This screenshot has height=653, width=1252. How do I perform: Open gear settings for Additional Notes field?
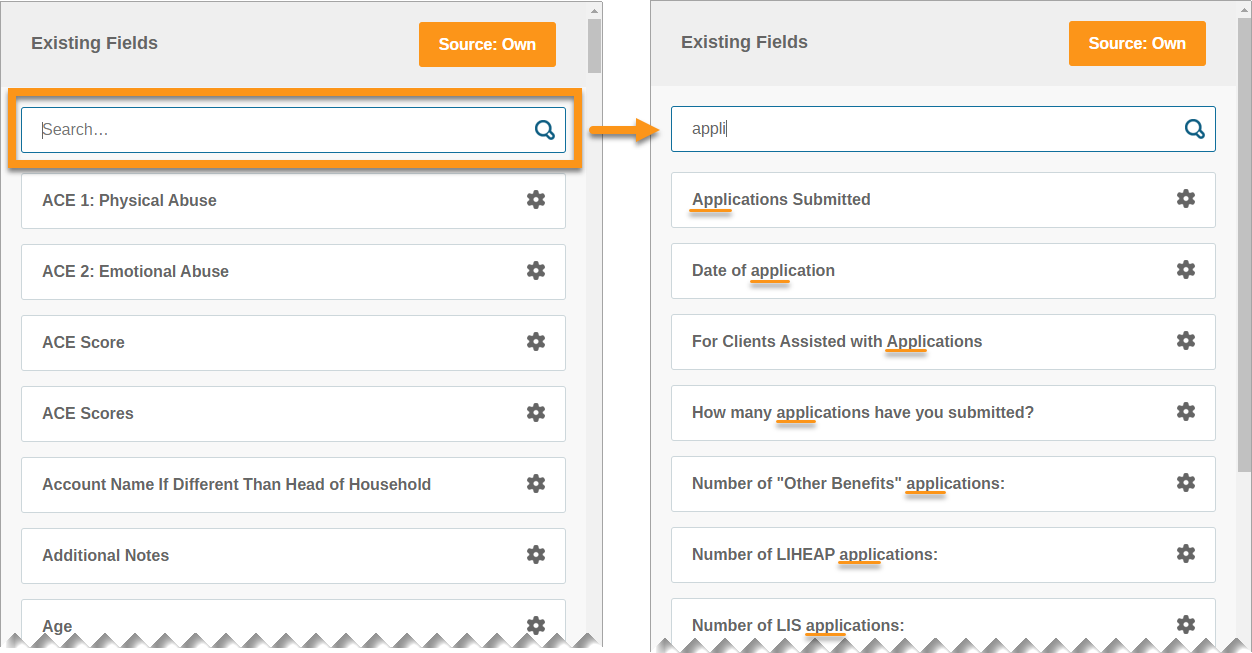click(536, 555)
